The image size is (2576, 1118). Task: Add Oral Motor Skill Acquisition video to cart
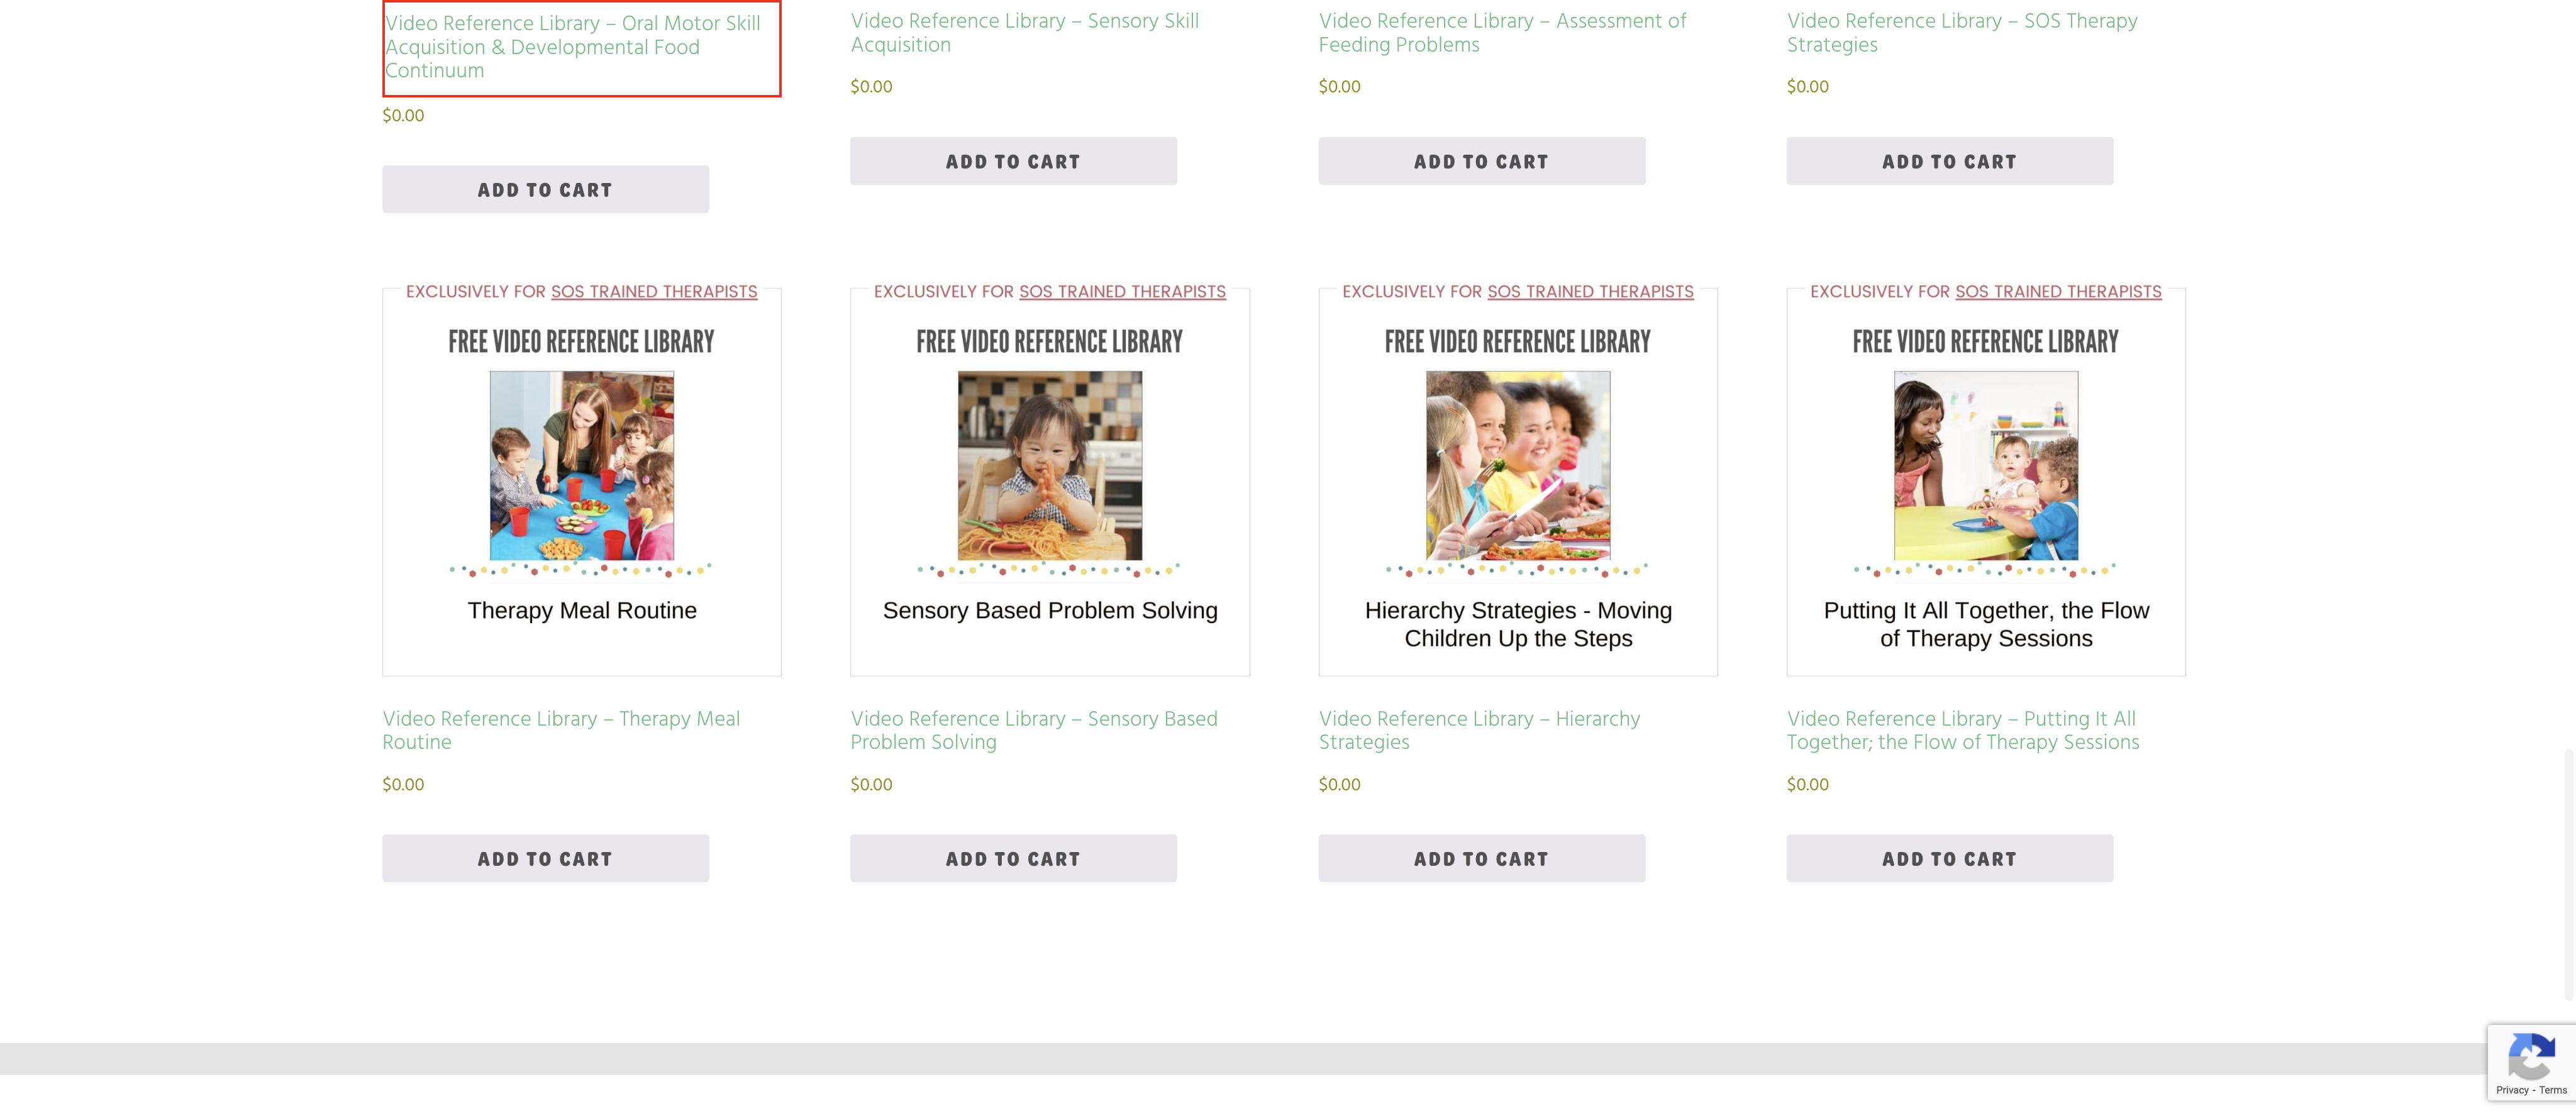(x=545, y=189)
